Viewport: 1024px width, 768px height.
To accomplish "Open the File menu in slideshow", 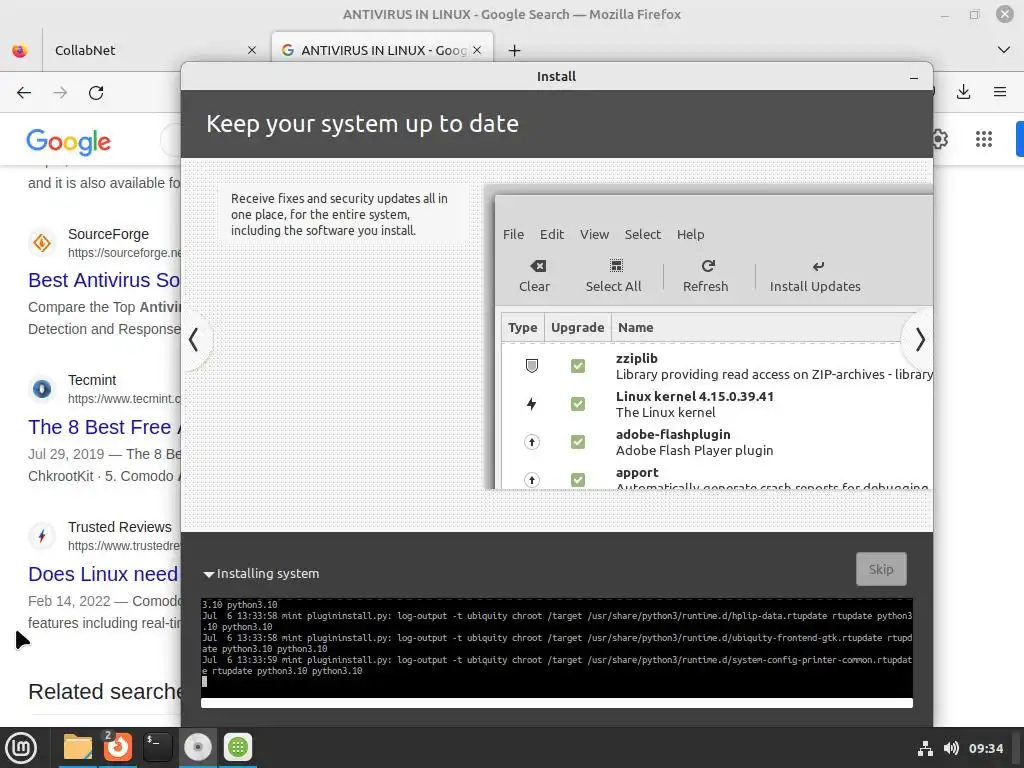I will [x=513, y=234].
